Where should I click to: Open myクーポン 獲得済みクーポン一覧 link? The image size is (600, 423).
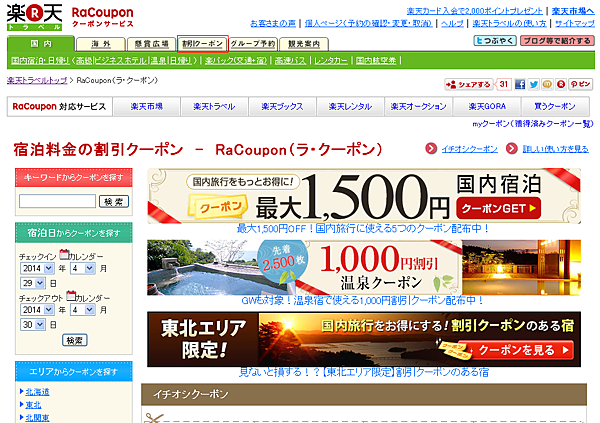533,124
